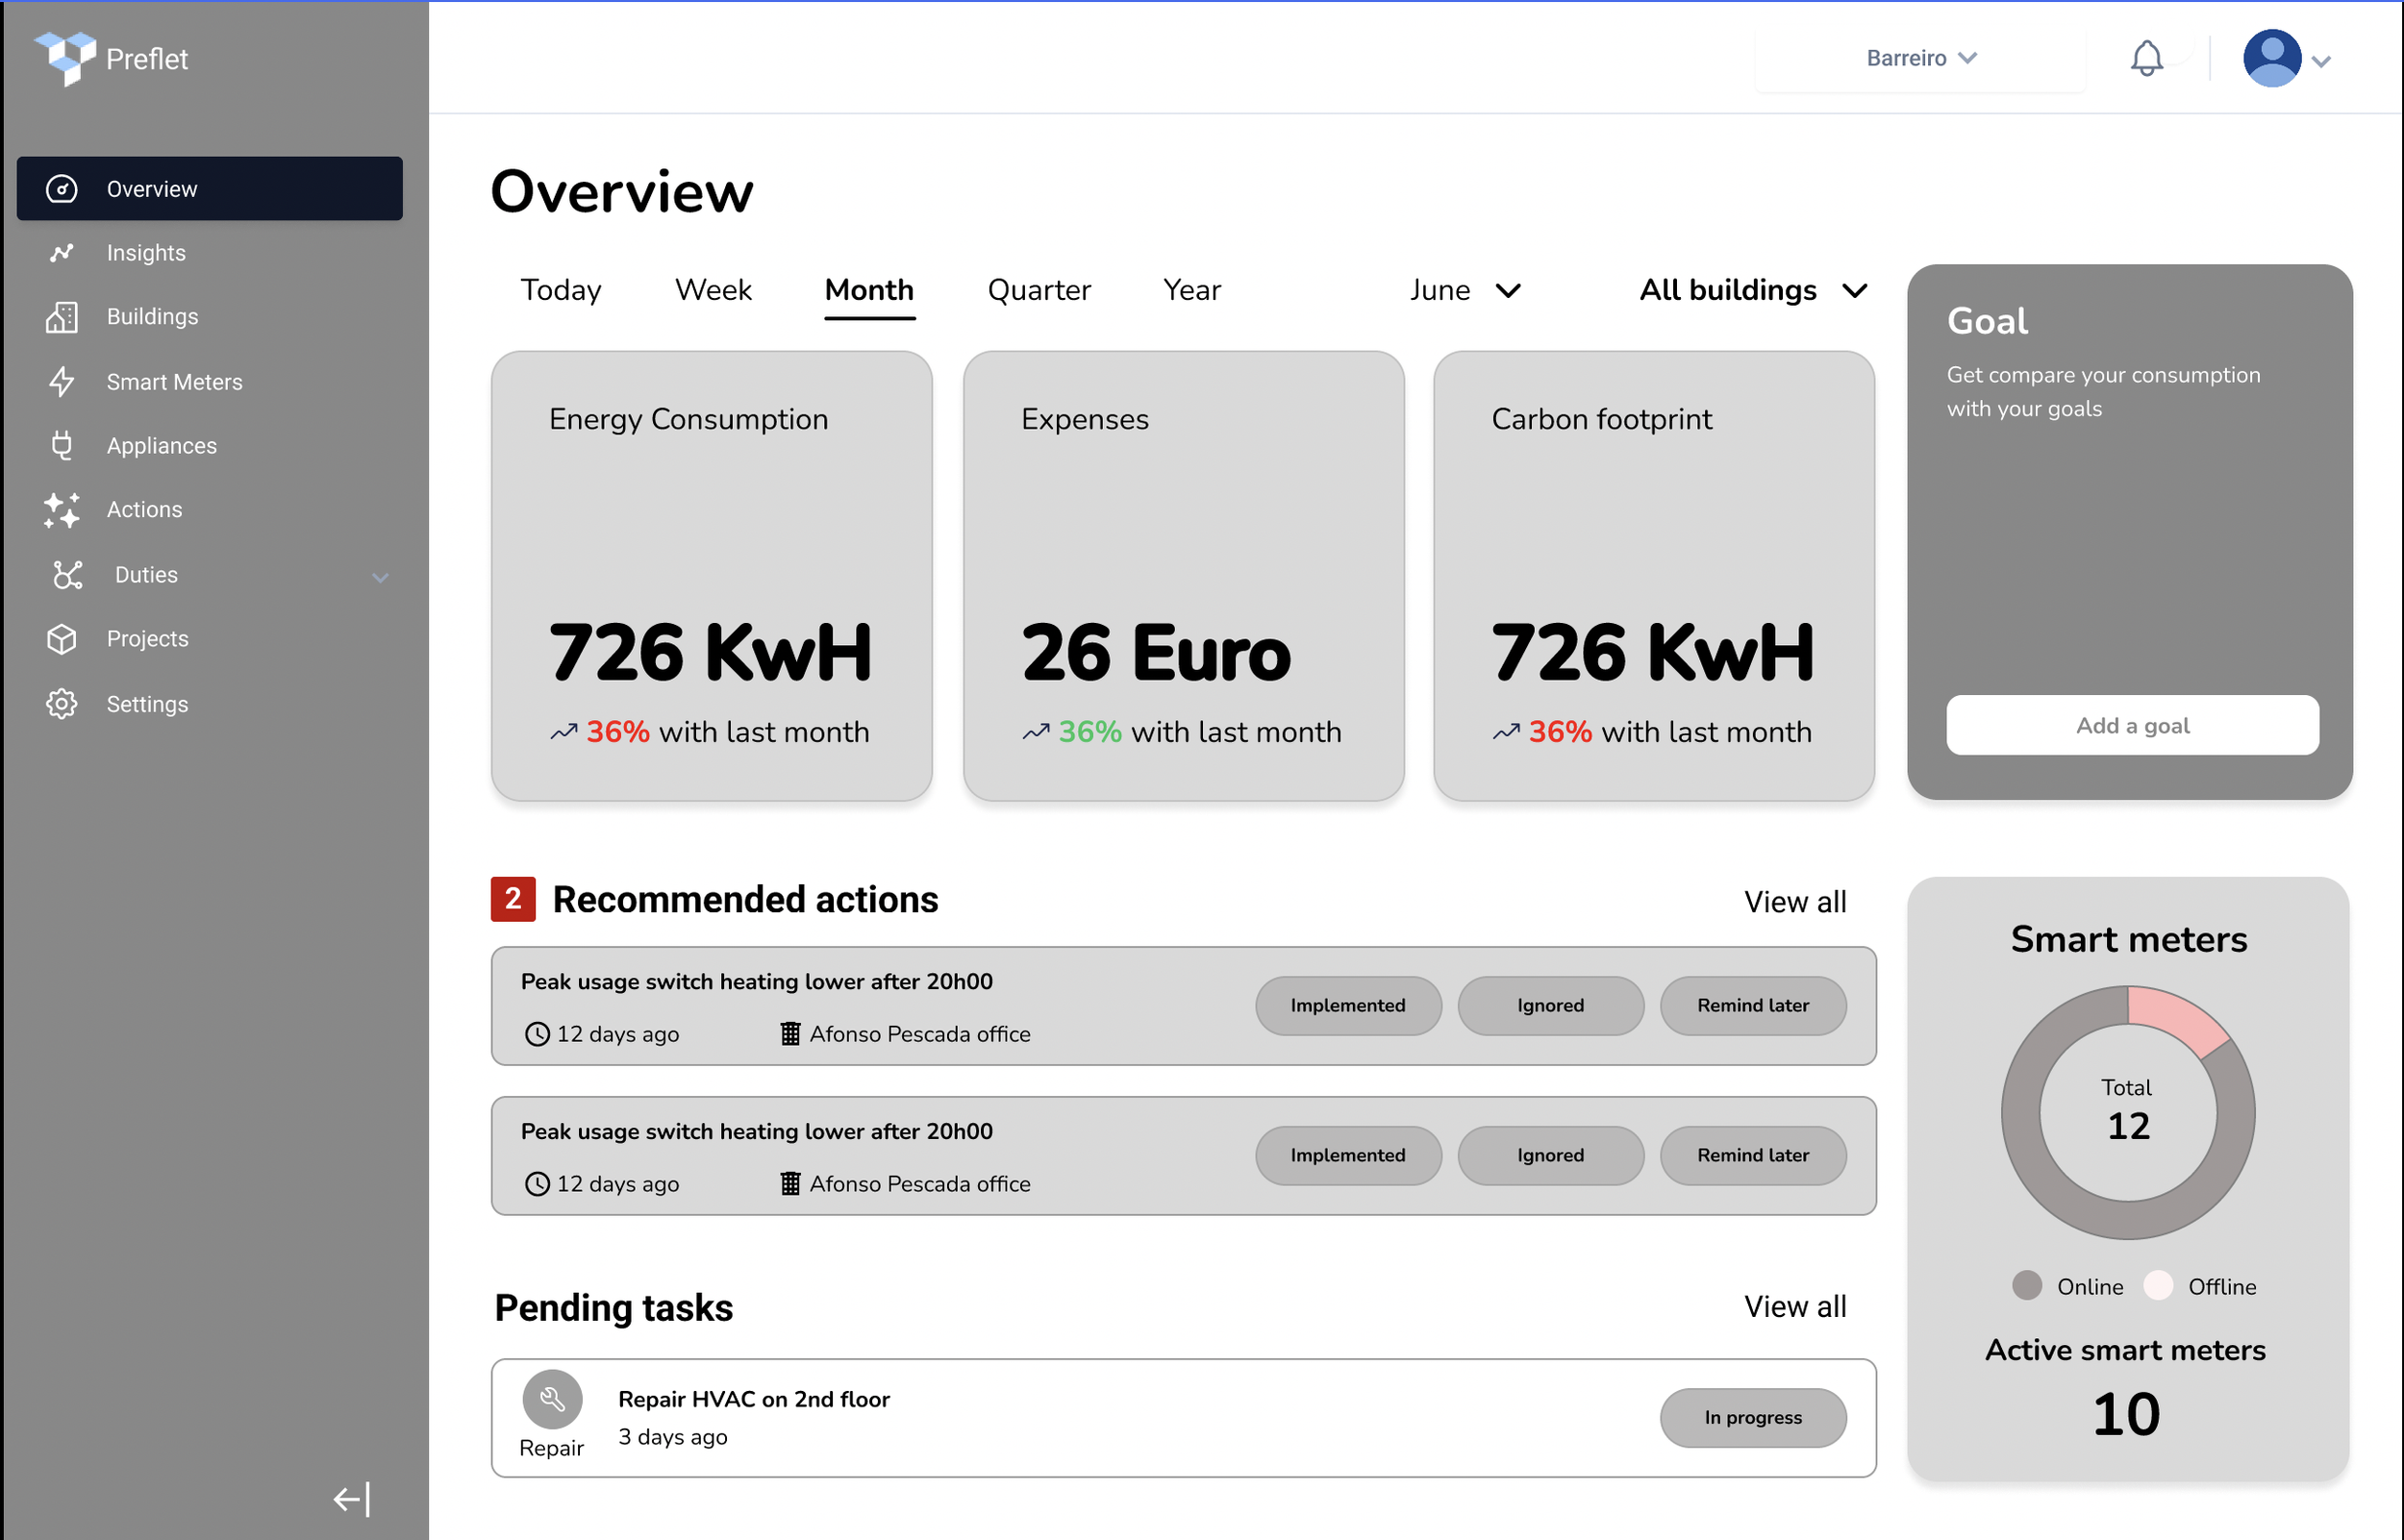Screen dimensions: 2404x1540
Task: Expand the Duties submenu chevron
Action: (x=380, y=577)
